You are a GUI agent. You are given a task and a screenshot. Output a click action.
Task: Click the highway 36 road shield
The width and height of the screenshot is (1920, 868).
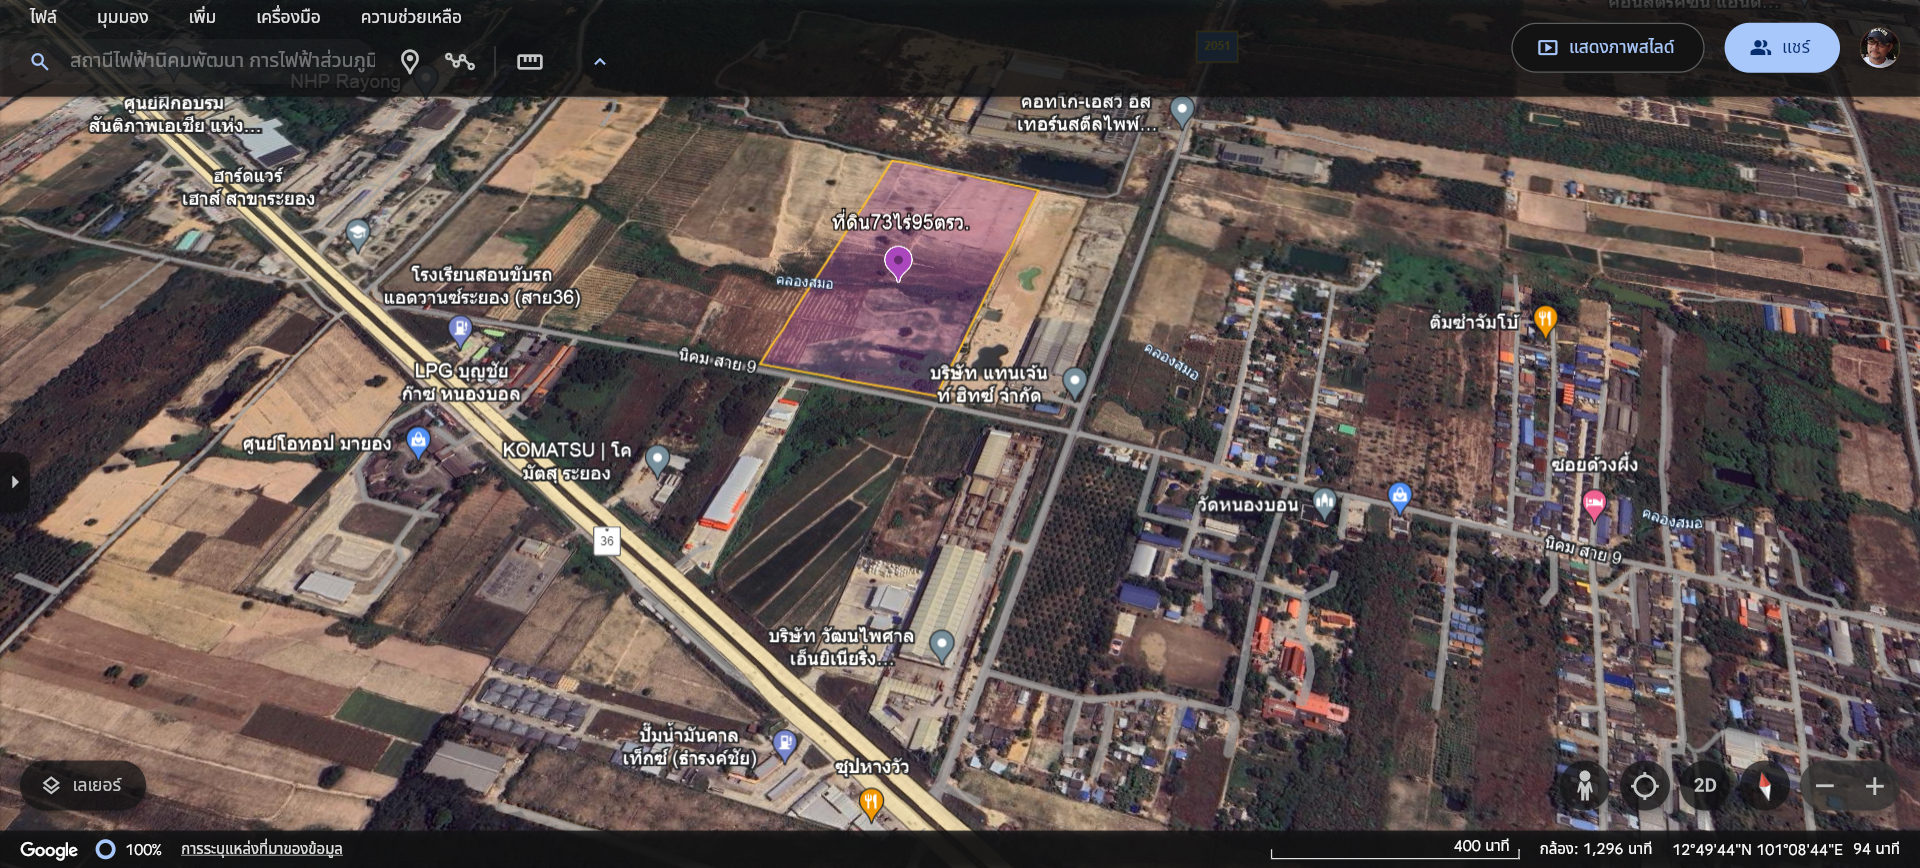pos(607,541)
